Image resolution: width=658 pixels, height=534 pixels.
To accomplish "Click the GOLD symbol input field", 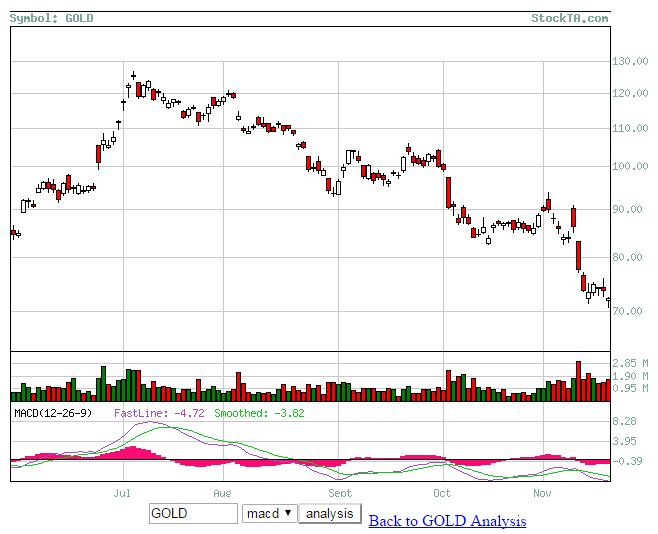I will pyautogui.click(x=193, y=513).
